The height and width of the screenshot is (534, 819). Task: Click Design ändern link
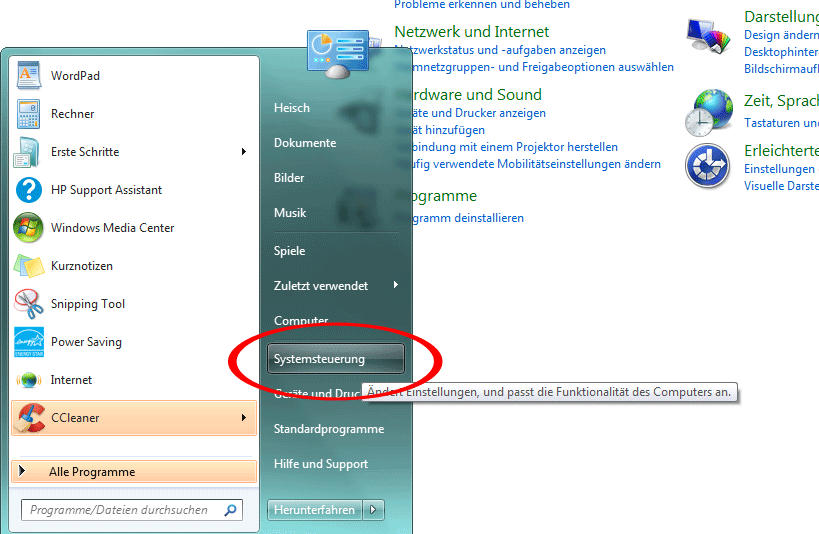coord(781,35)
